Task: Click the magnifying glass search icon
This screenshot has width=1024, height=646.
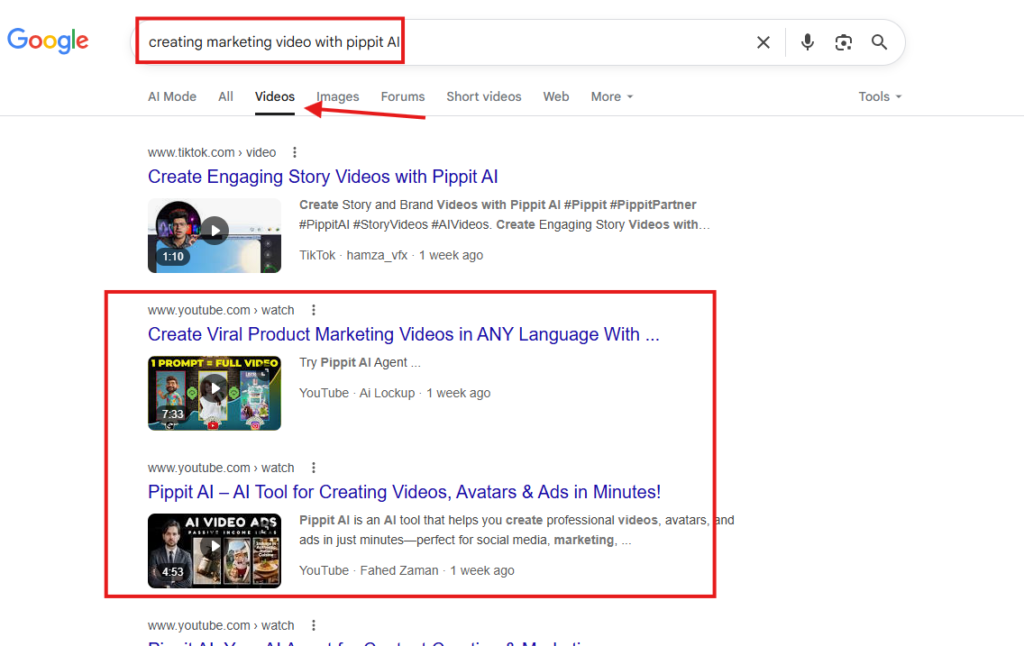Action: click(879, 42)
